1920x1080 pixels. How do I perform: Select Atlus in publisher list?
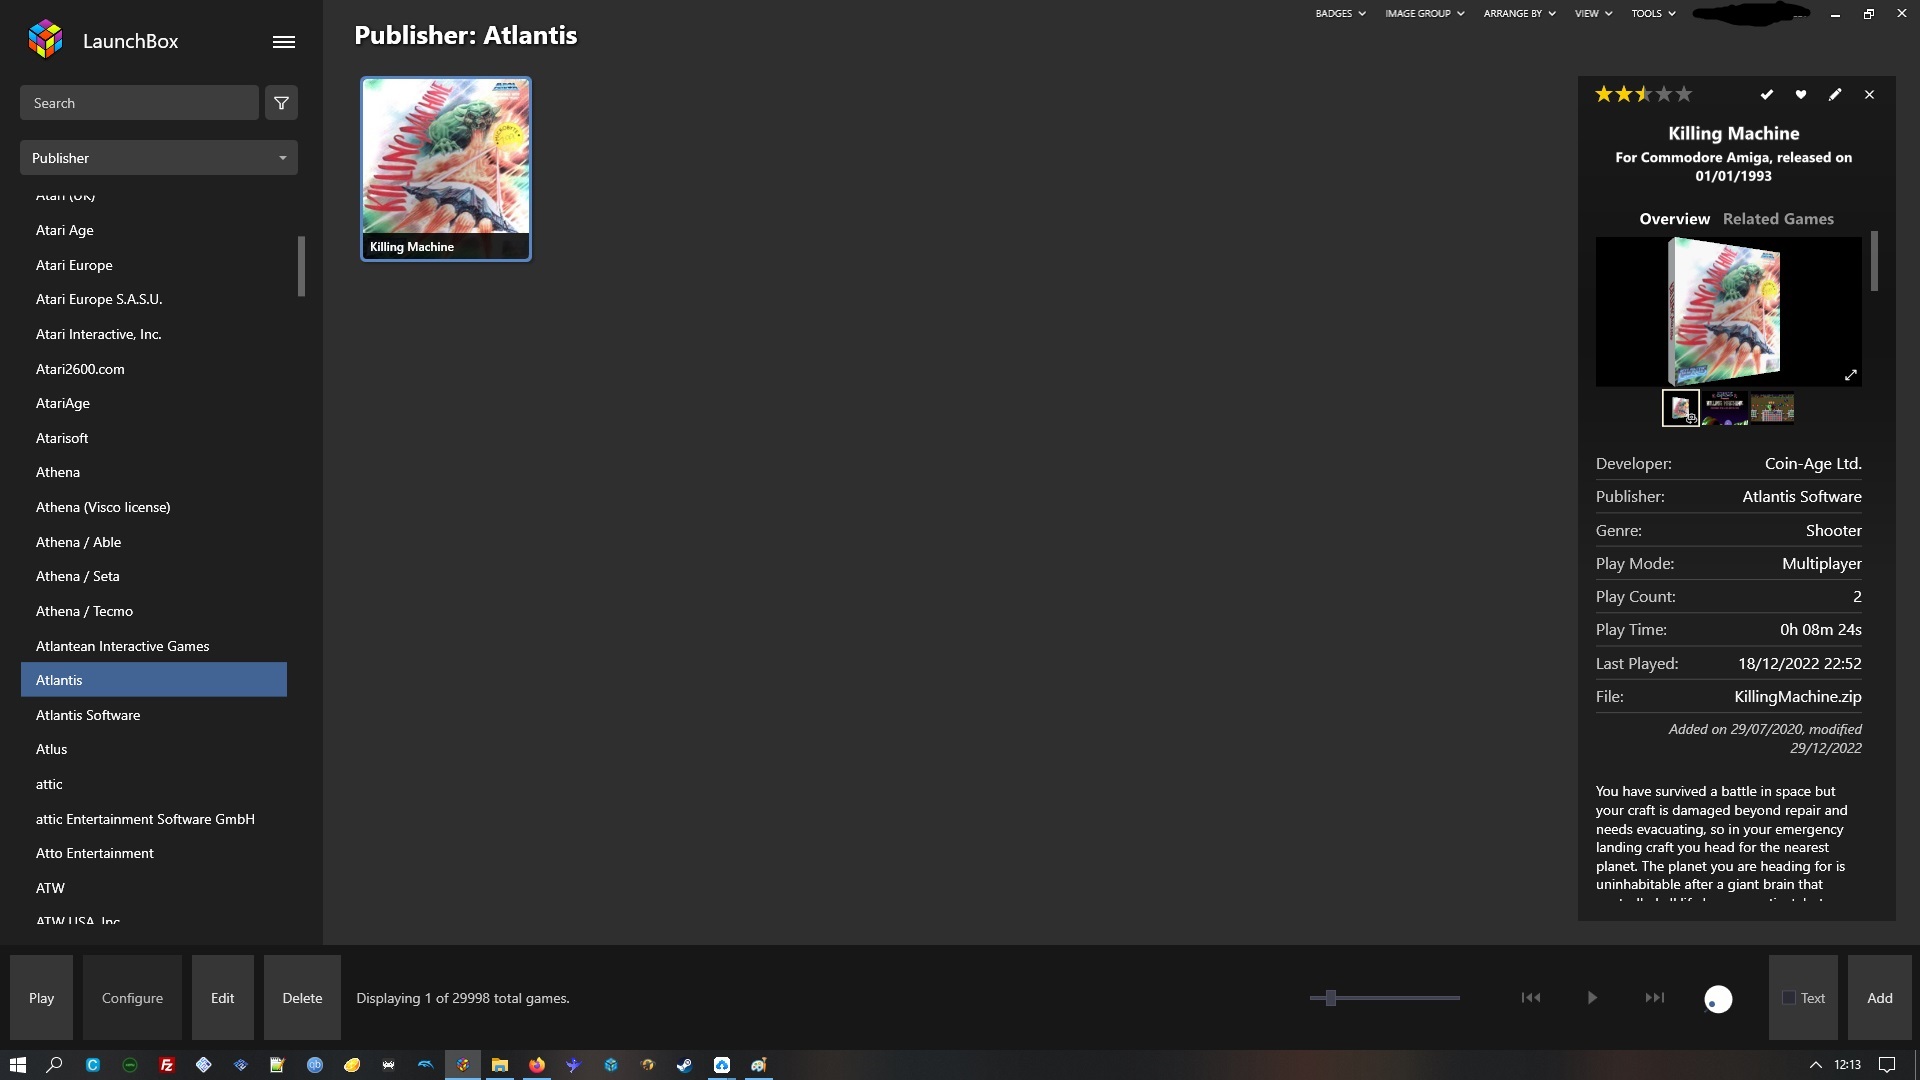[154, 749]
